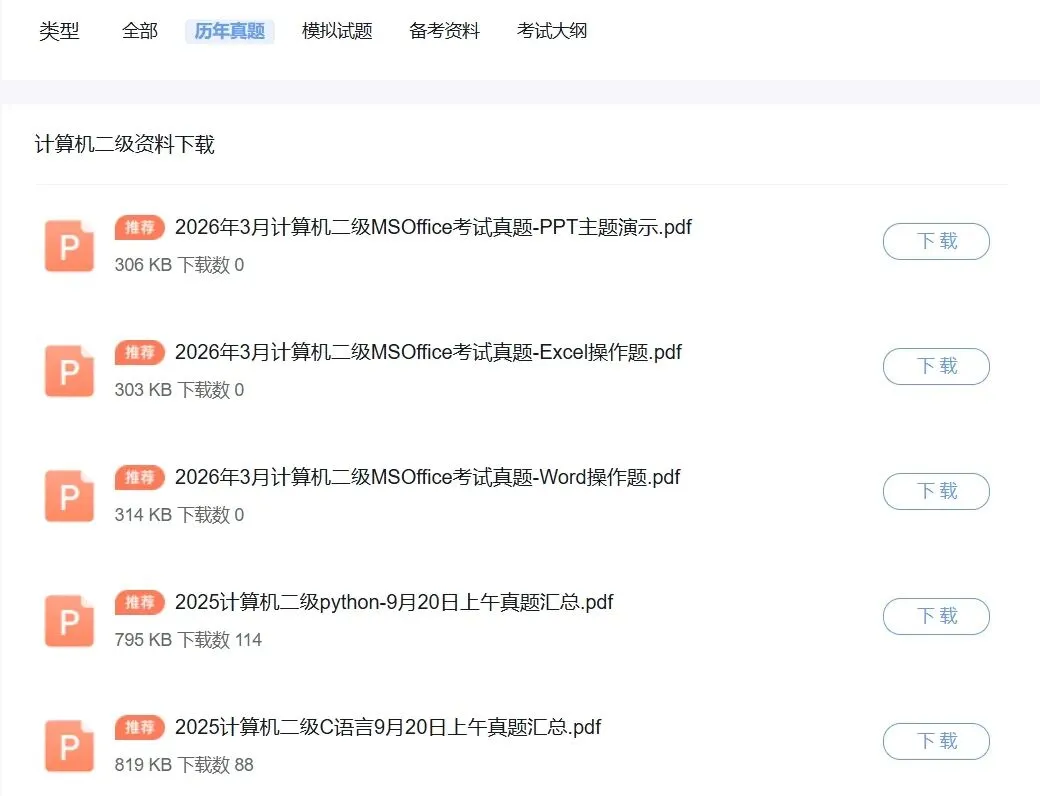
Task: Click the PDF icon for python 9月20日真题汇总
Action: [x=68, y=620]
